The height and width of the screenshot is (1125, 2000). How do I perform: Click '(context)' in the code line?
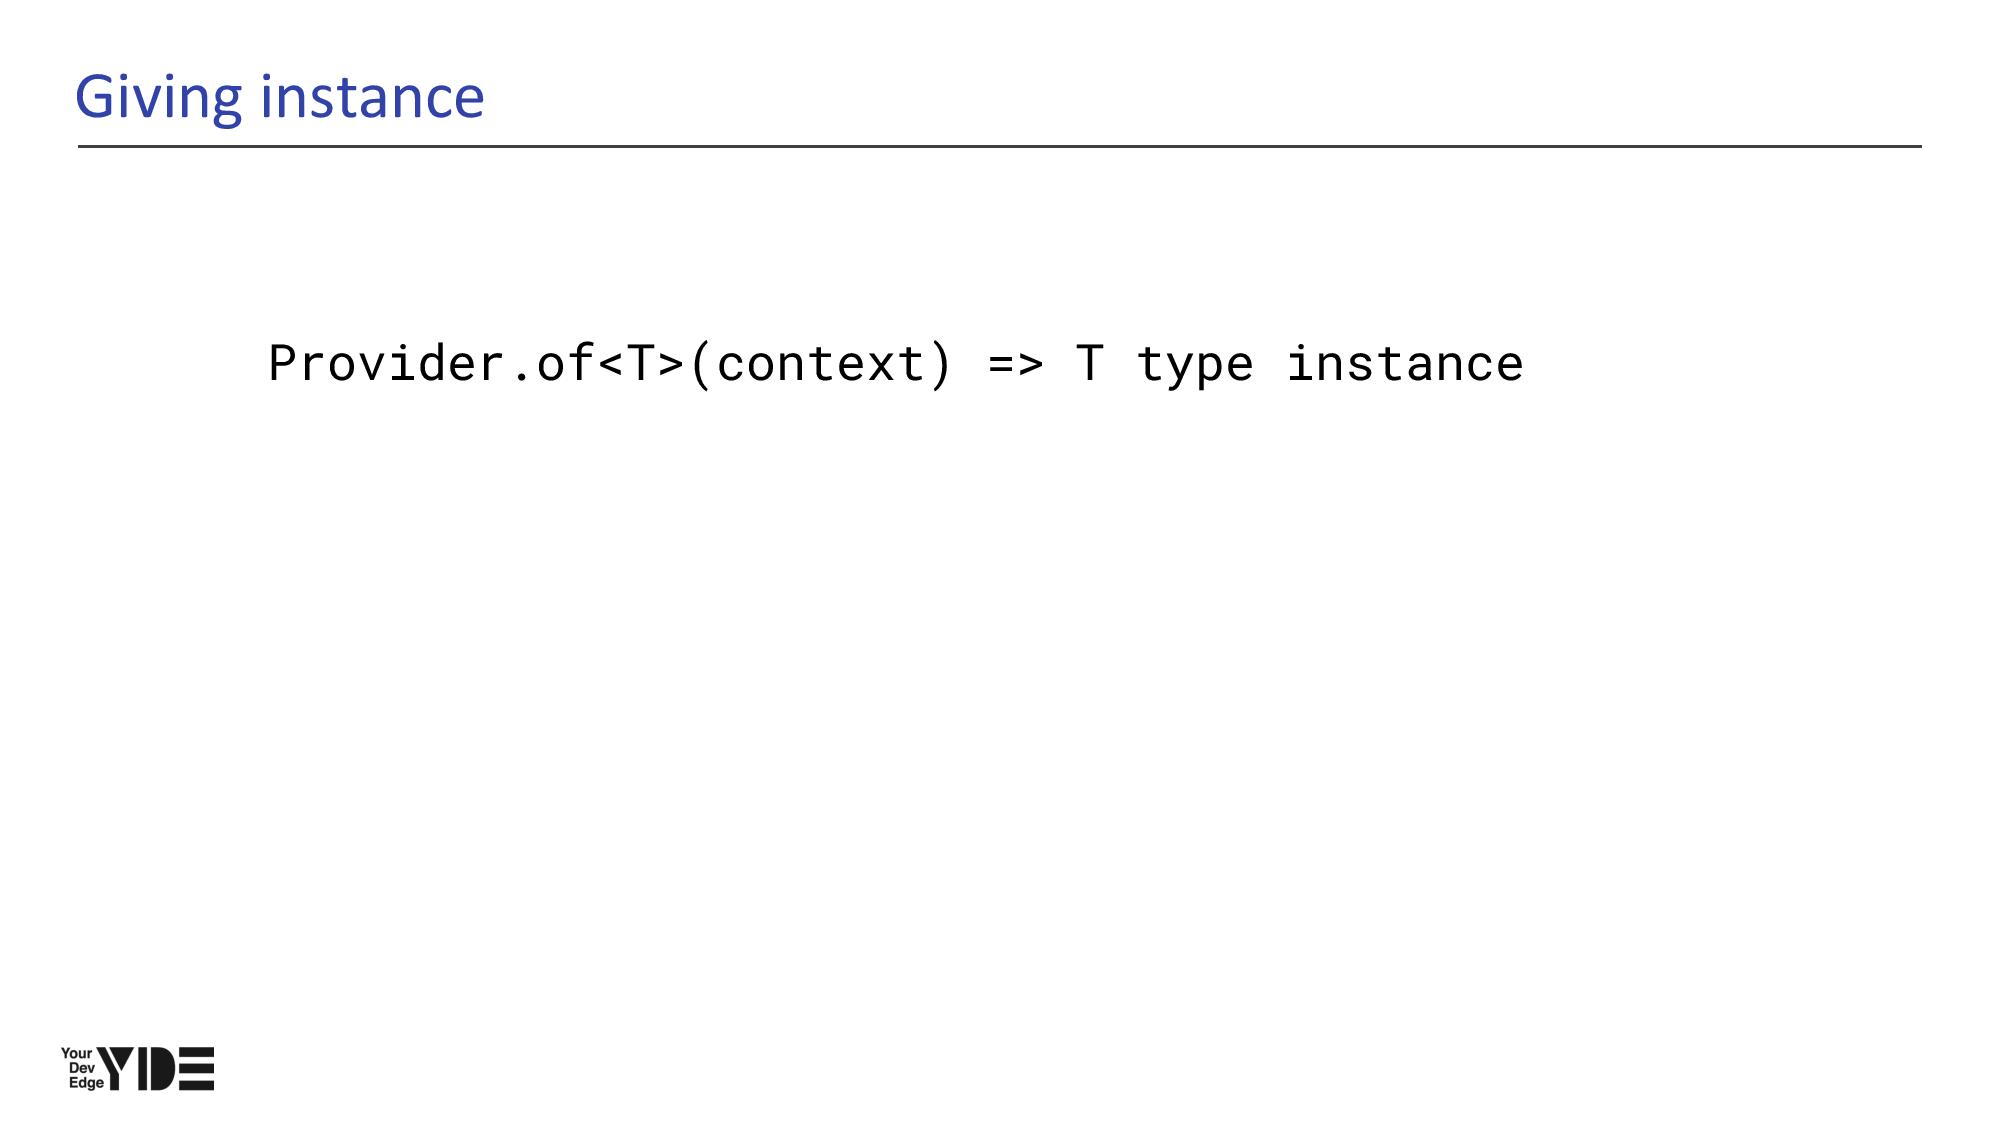tap(819, 363)
